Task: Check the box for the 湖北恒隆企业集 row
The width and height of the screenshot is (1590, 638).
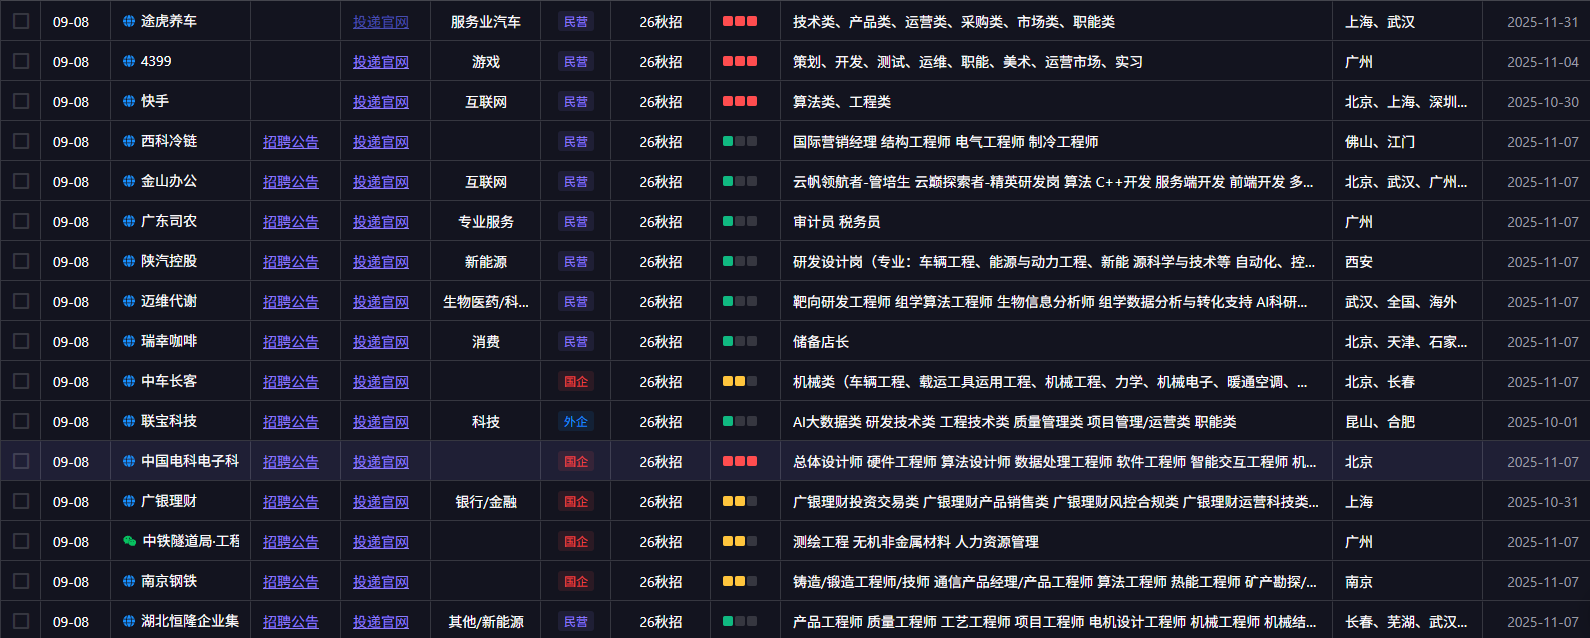Action: coord(21,621)
